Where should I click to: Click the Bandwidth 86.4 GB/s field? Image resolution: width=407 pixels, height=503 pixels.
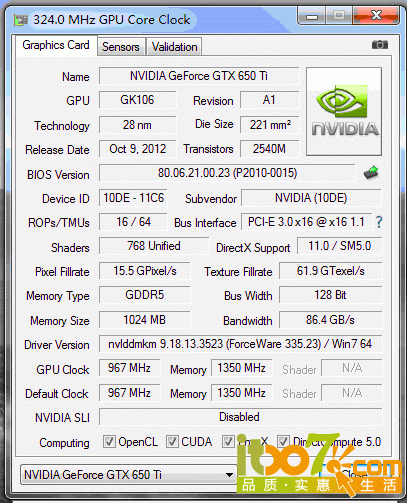331,320
